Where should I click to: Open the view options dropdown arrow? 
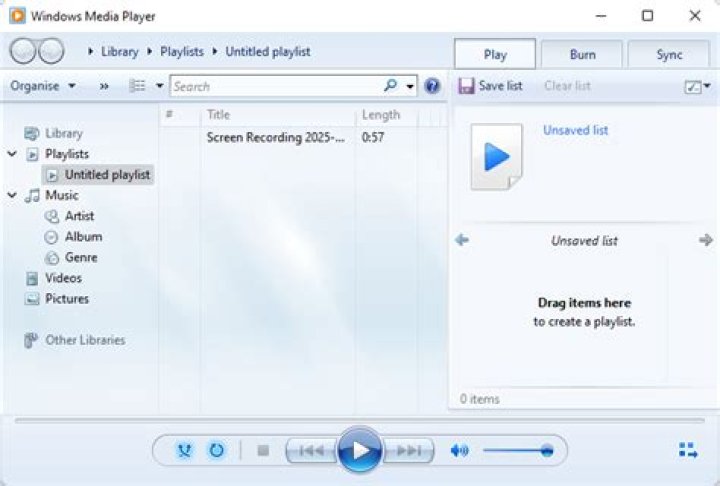pos(159,85)
